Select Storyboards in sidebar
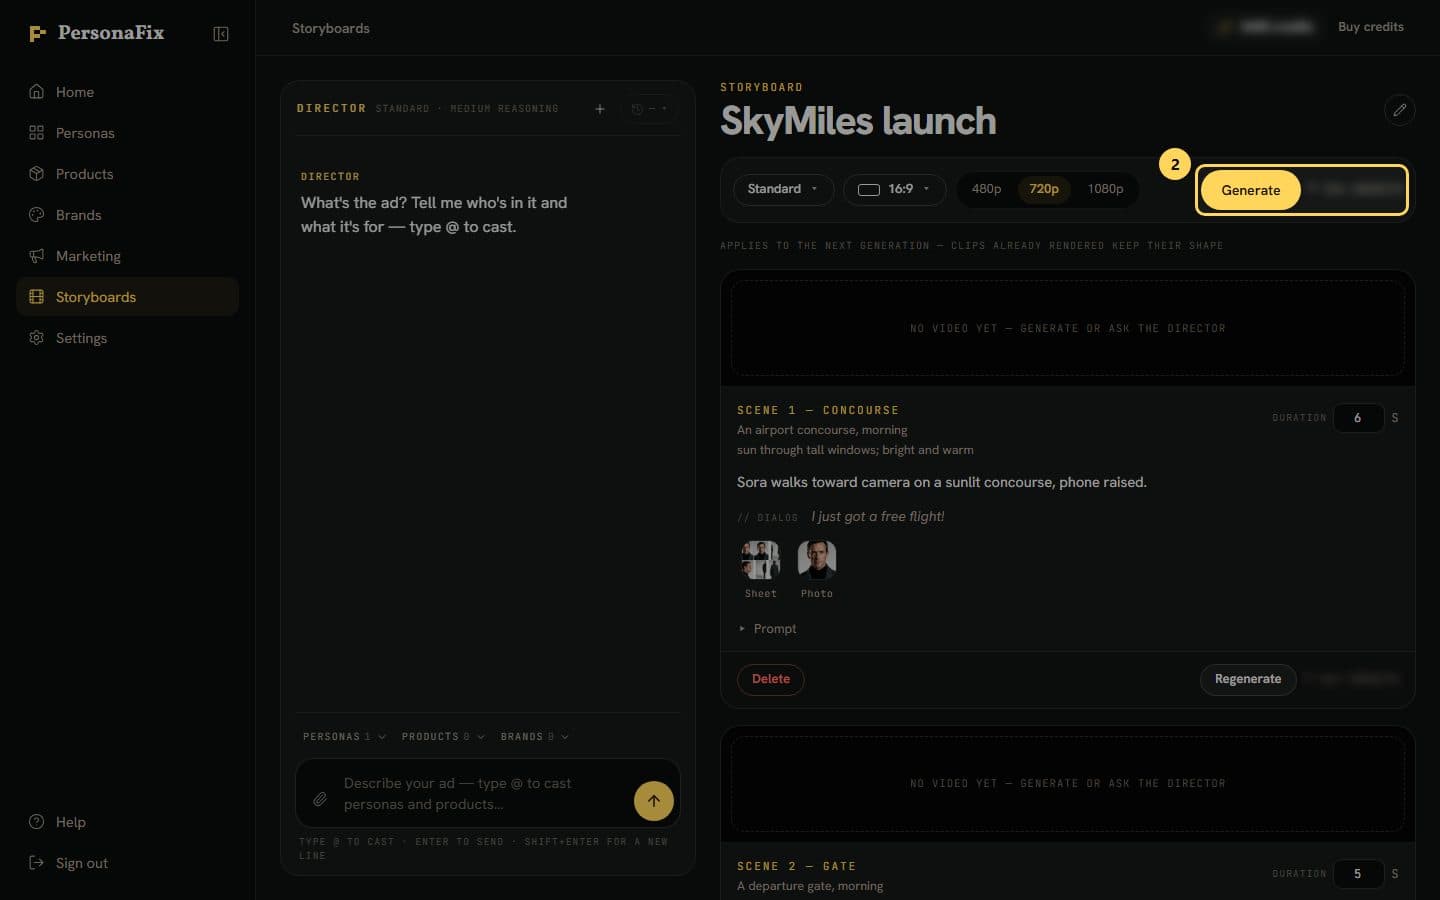 point(127,297)
